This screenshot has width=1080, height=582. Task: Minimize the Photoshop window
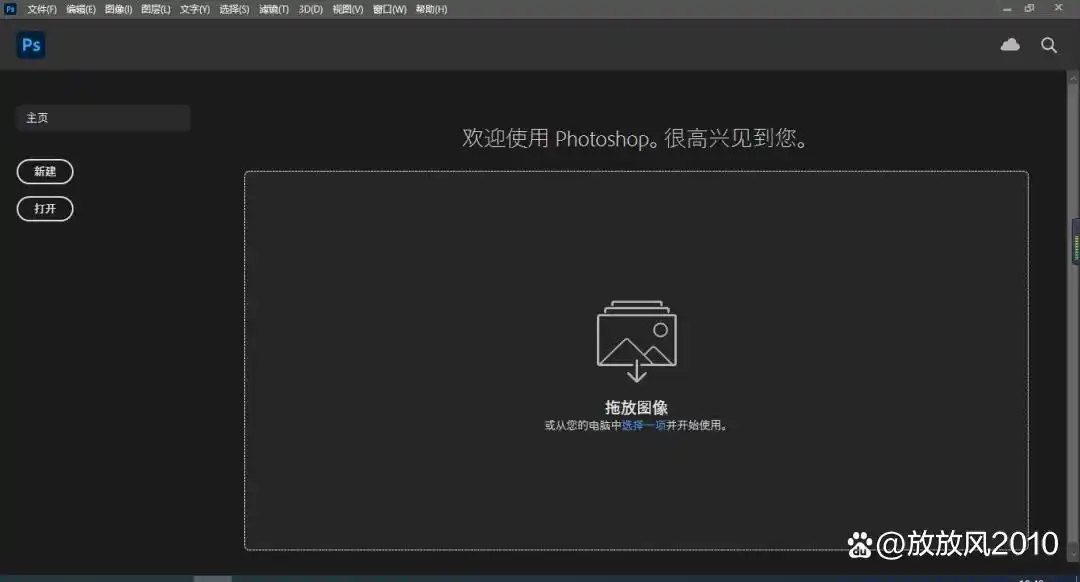click(1007, 9)
